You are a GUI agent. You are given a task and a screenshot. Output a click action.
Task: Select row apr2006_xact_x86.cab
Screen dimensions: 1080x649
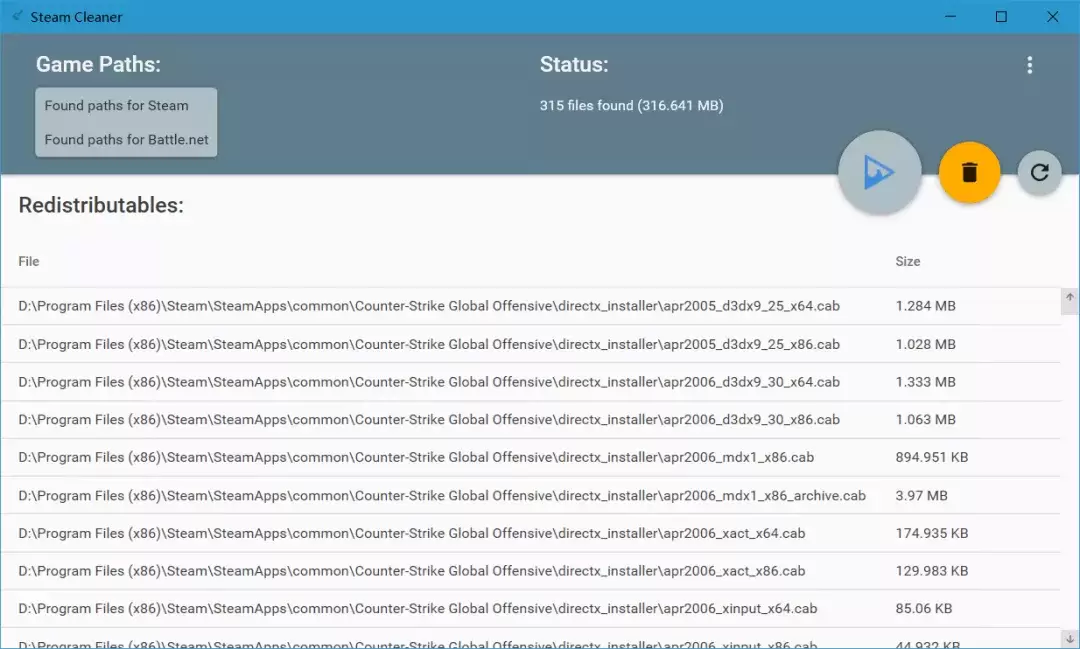pos(530,571)
